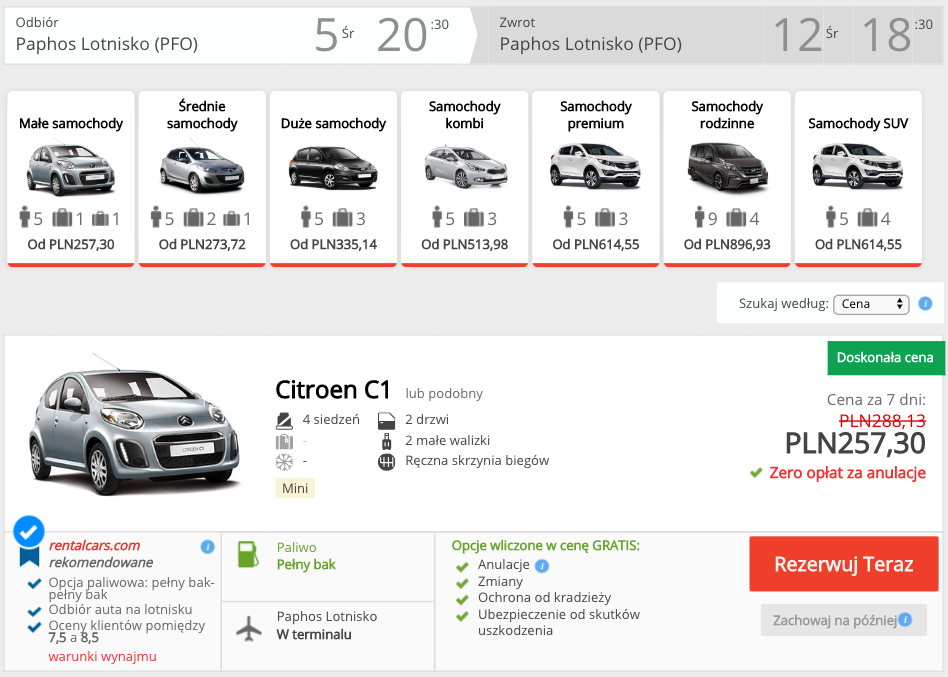
Task: Change pickup time 20:30
Action: [x=413, y=34]
